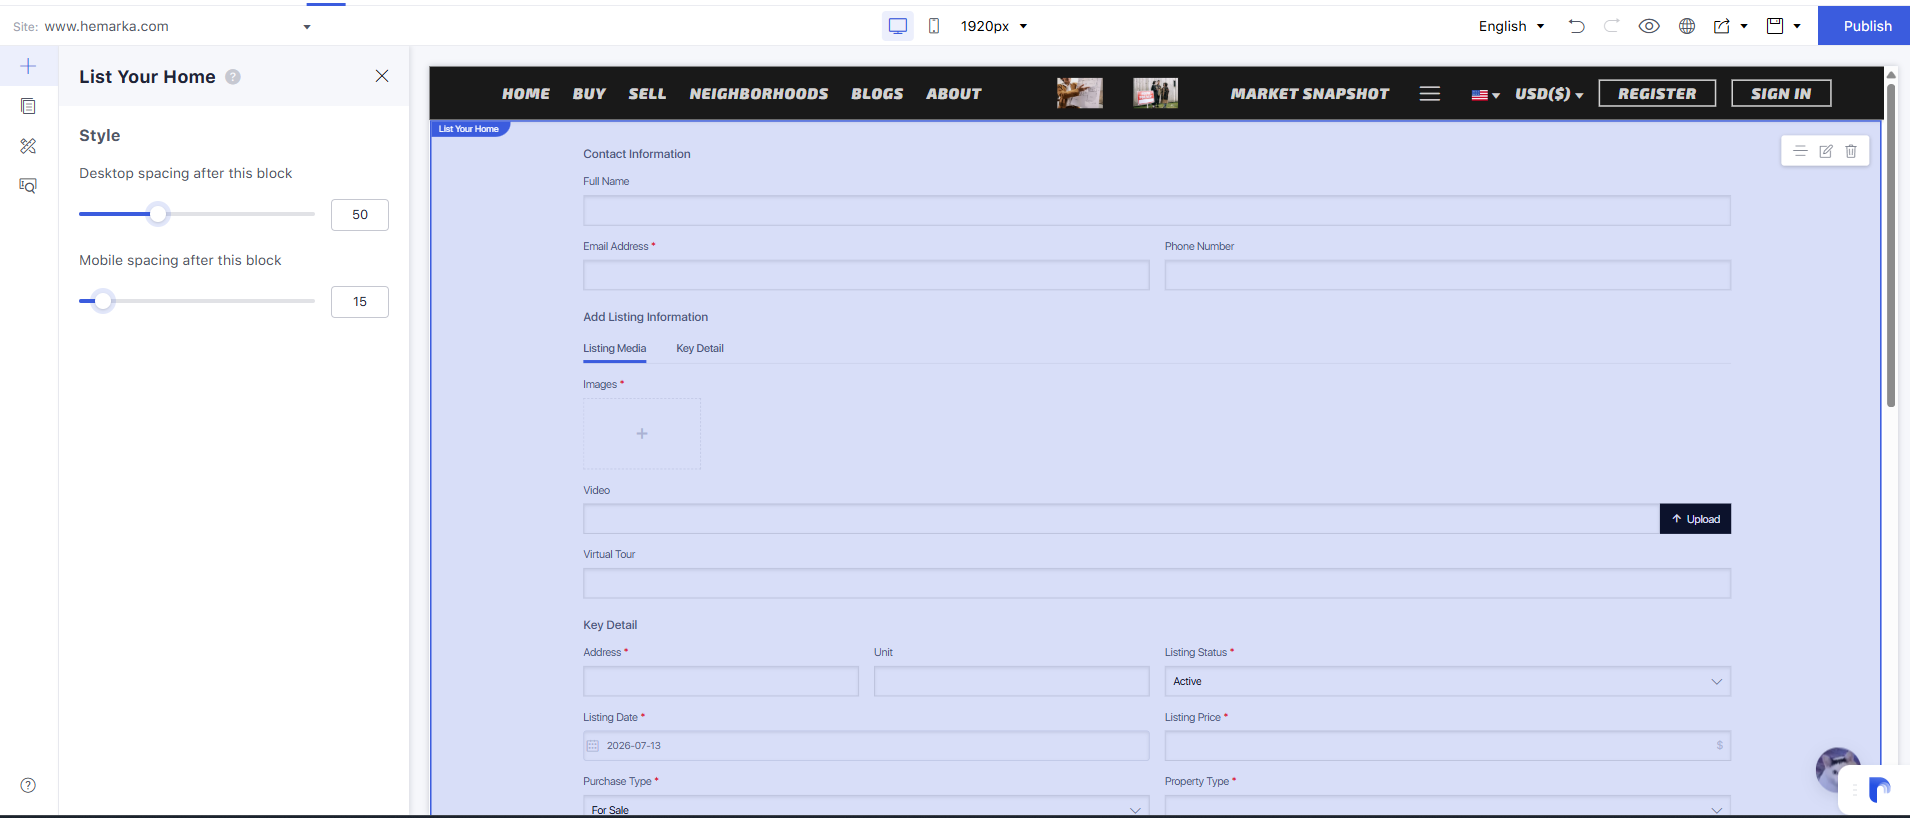Screen dimensions: 1910x818
Task: Switch to mobile preview mode
Action: tap(934, 26)
